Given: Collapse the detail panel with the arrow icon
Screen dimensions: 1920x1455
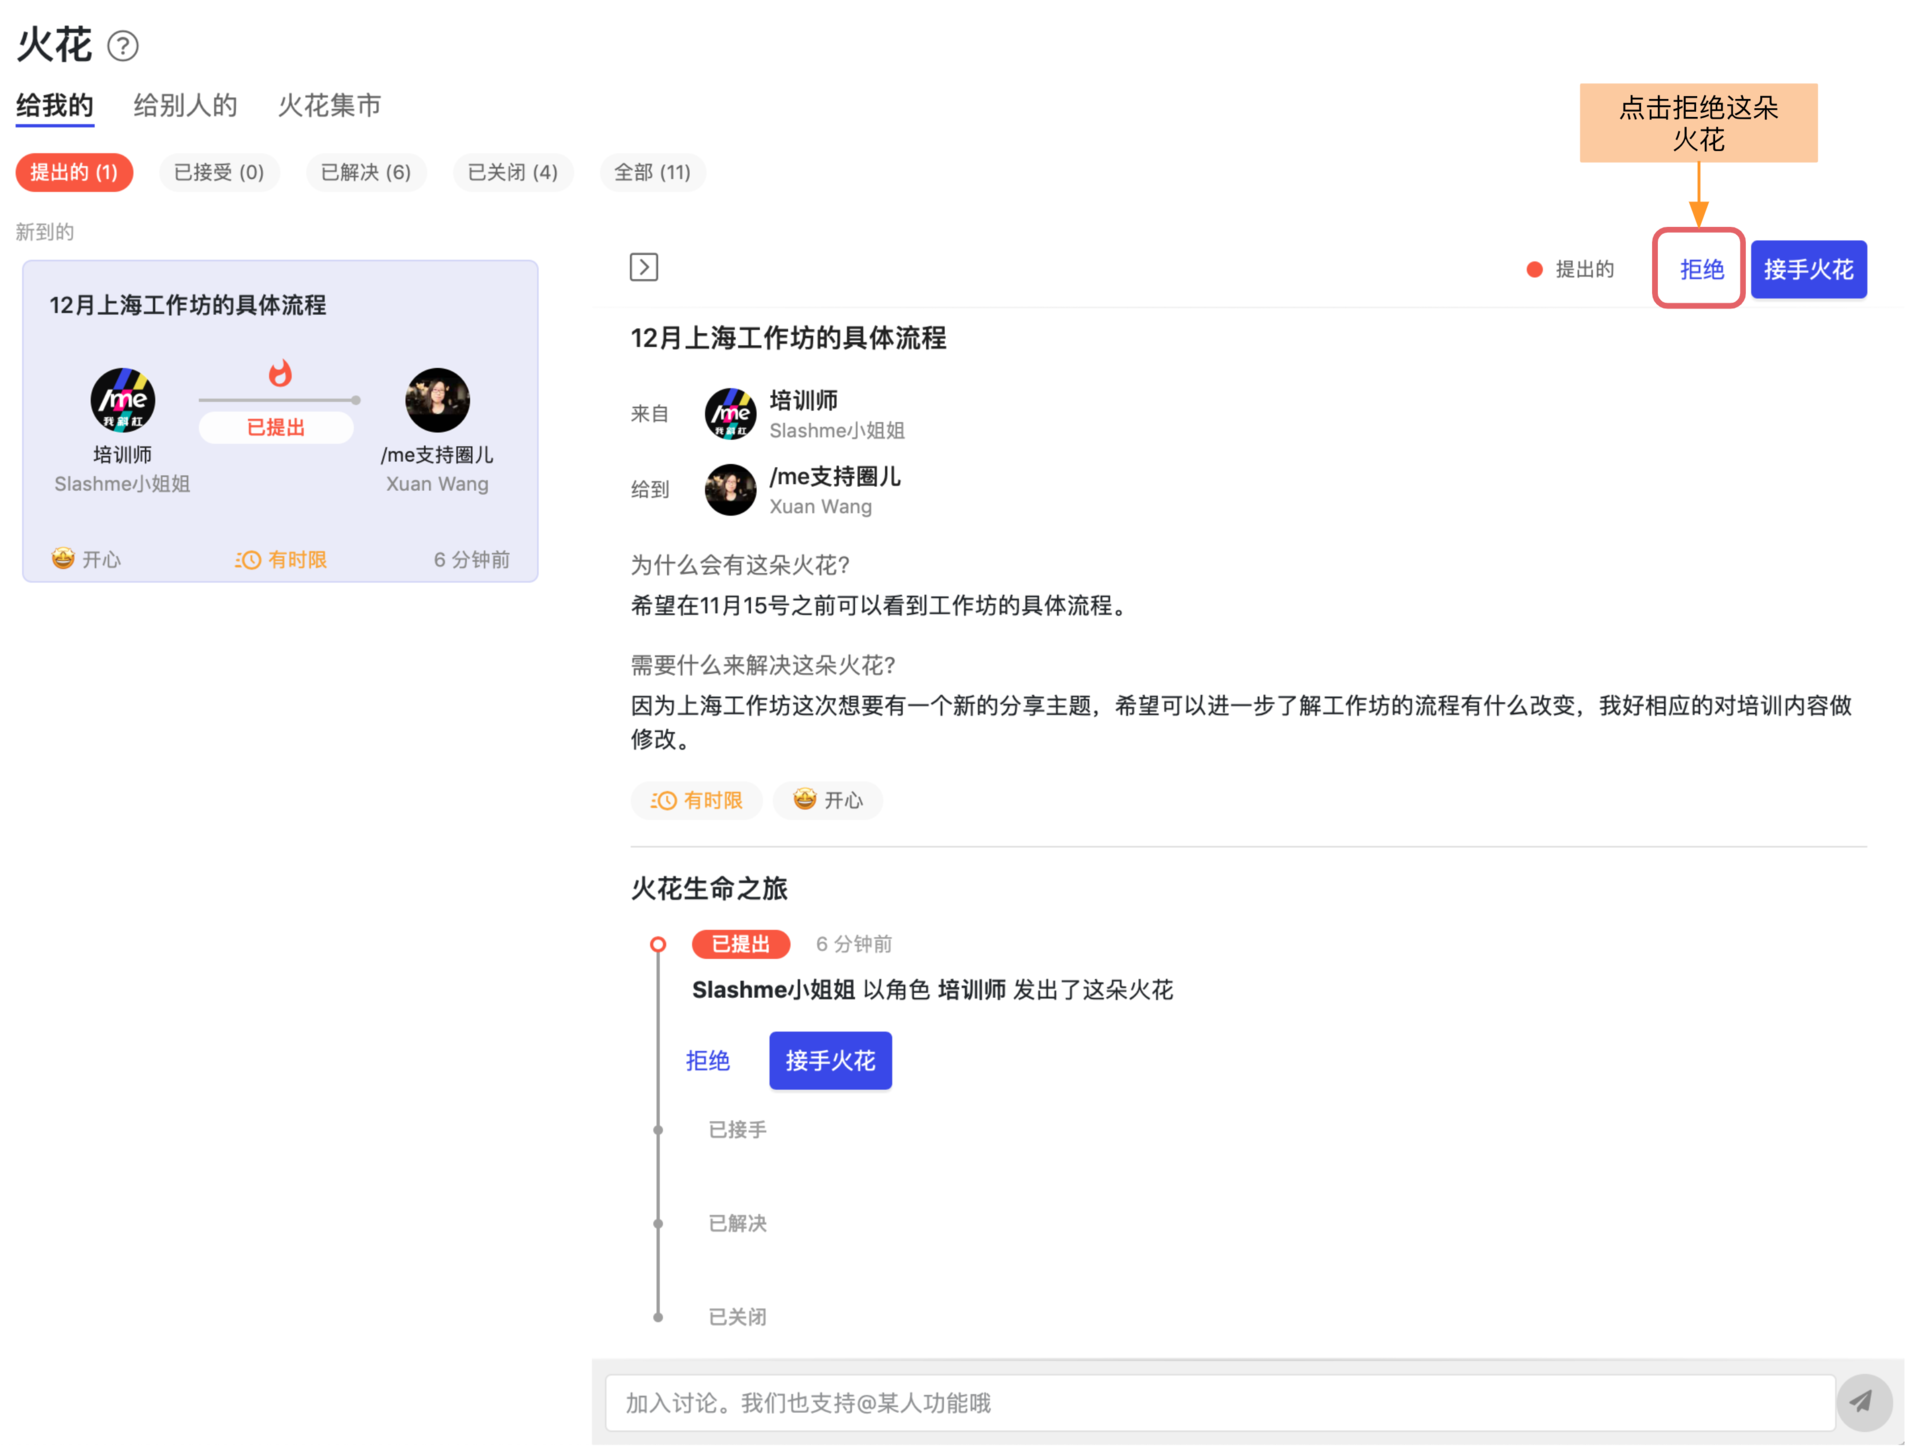Looking at the screenshot, I should pyautogui.click(x=643, y=267).
